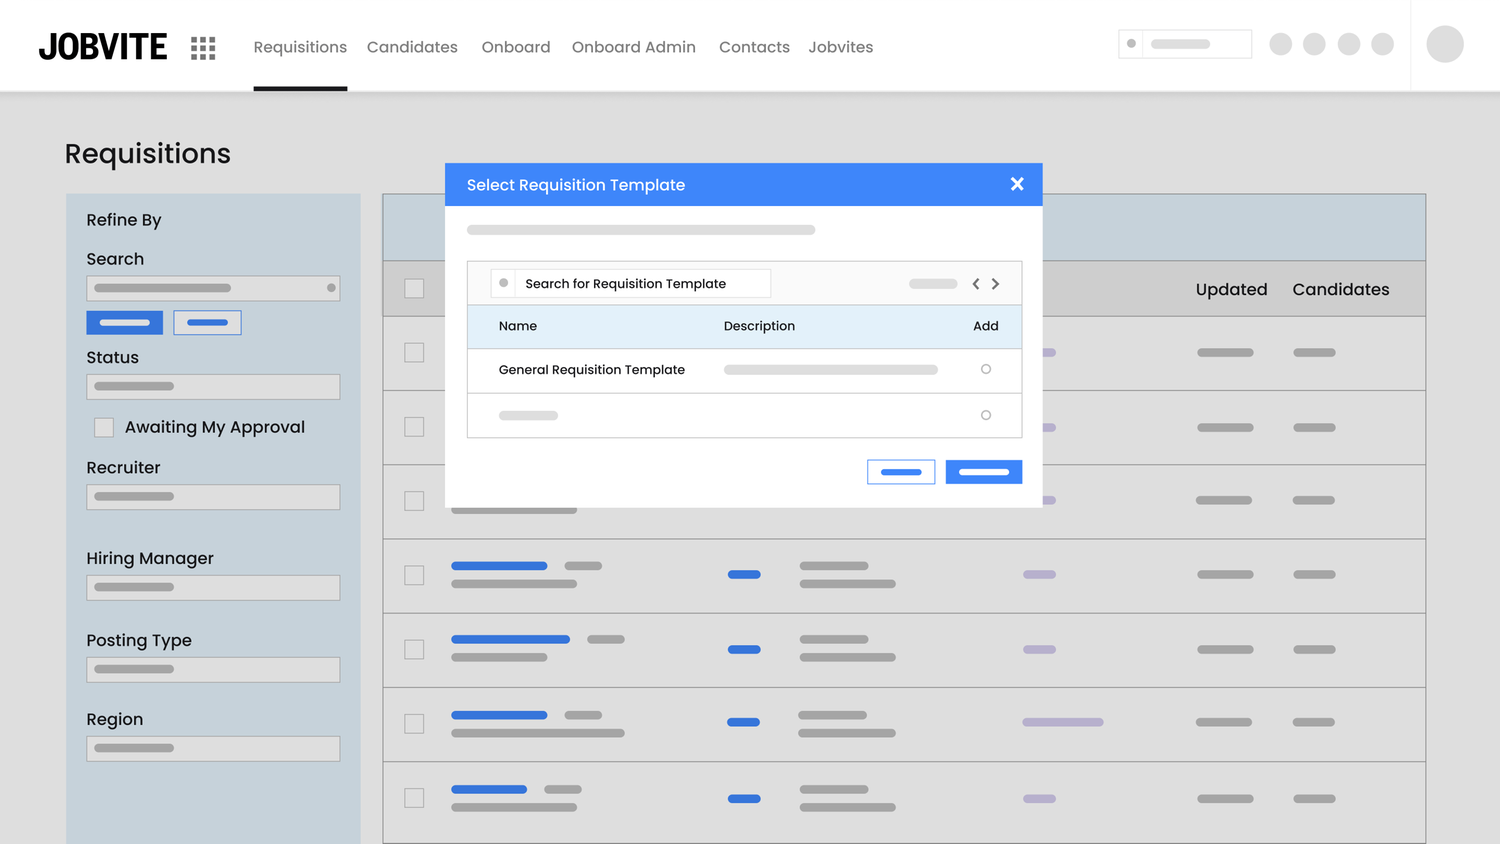Open the Onboard Admin tab
The height and width of the screenshot is (844, 1500).
(x=634, y=47)
